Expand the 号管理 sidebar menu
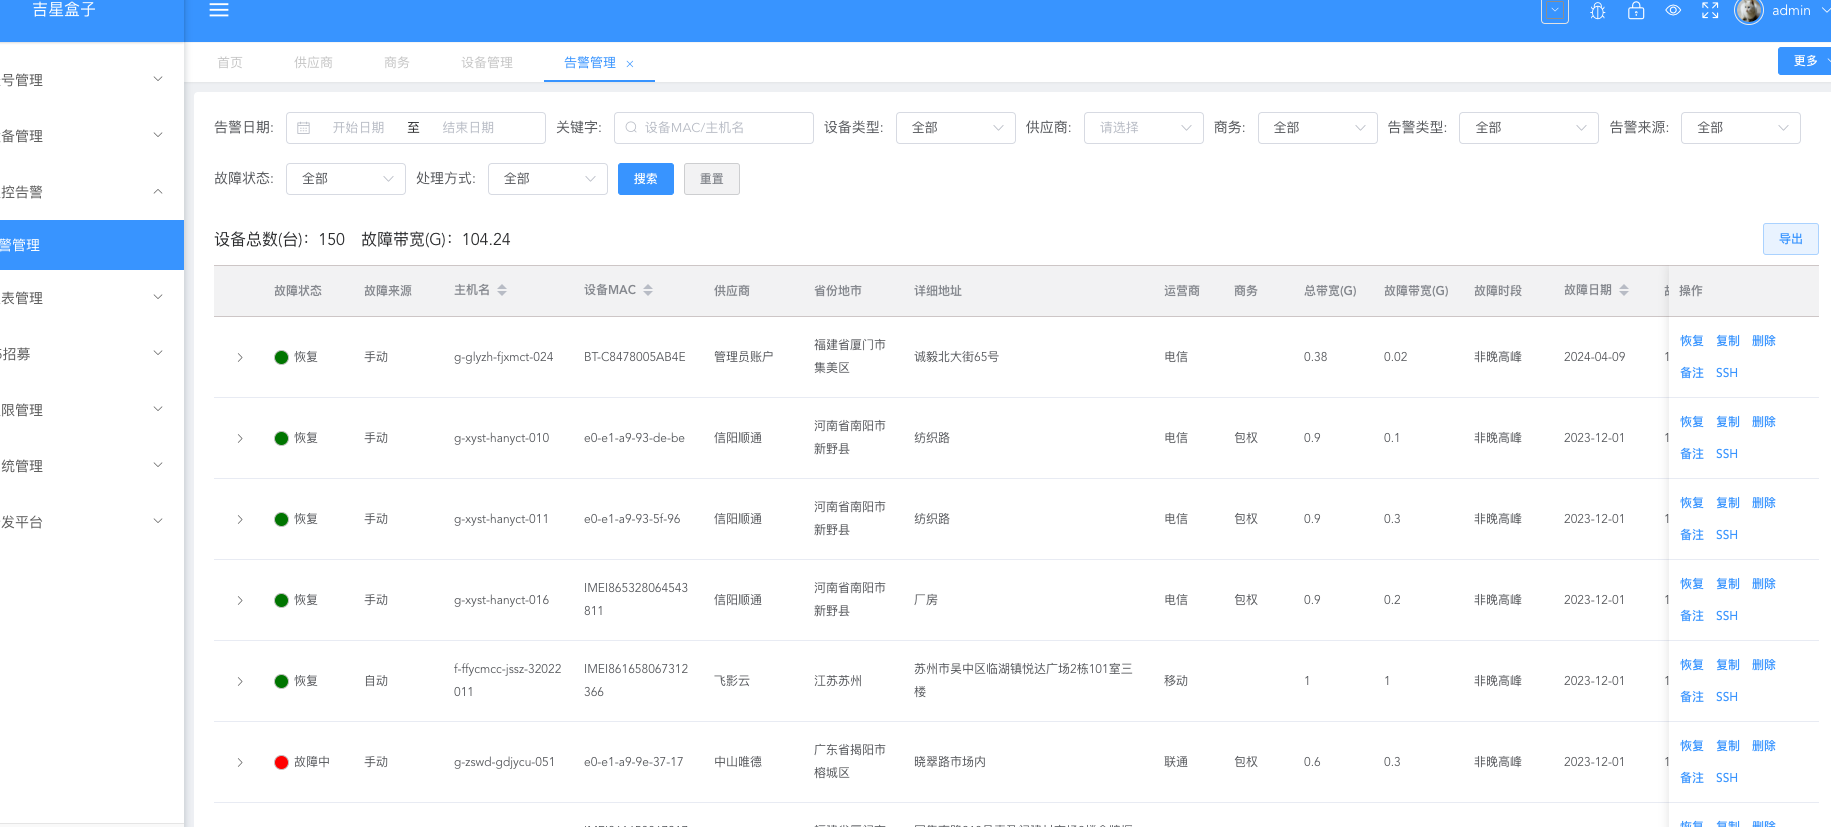The image size is (1831, 827). (x=92, y=80)
